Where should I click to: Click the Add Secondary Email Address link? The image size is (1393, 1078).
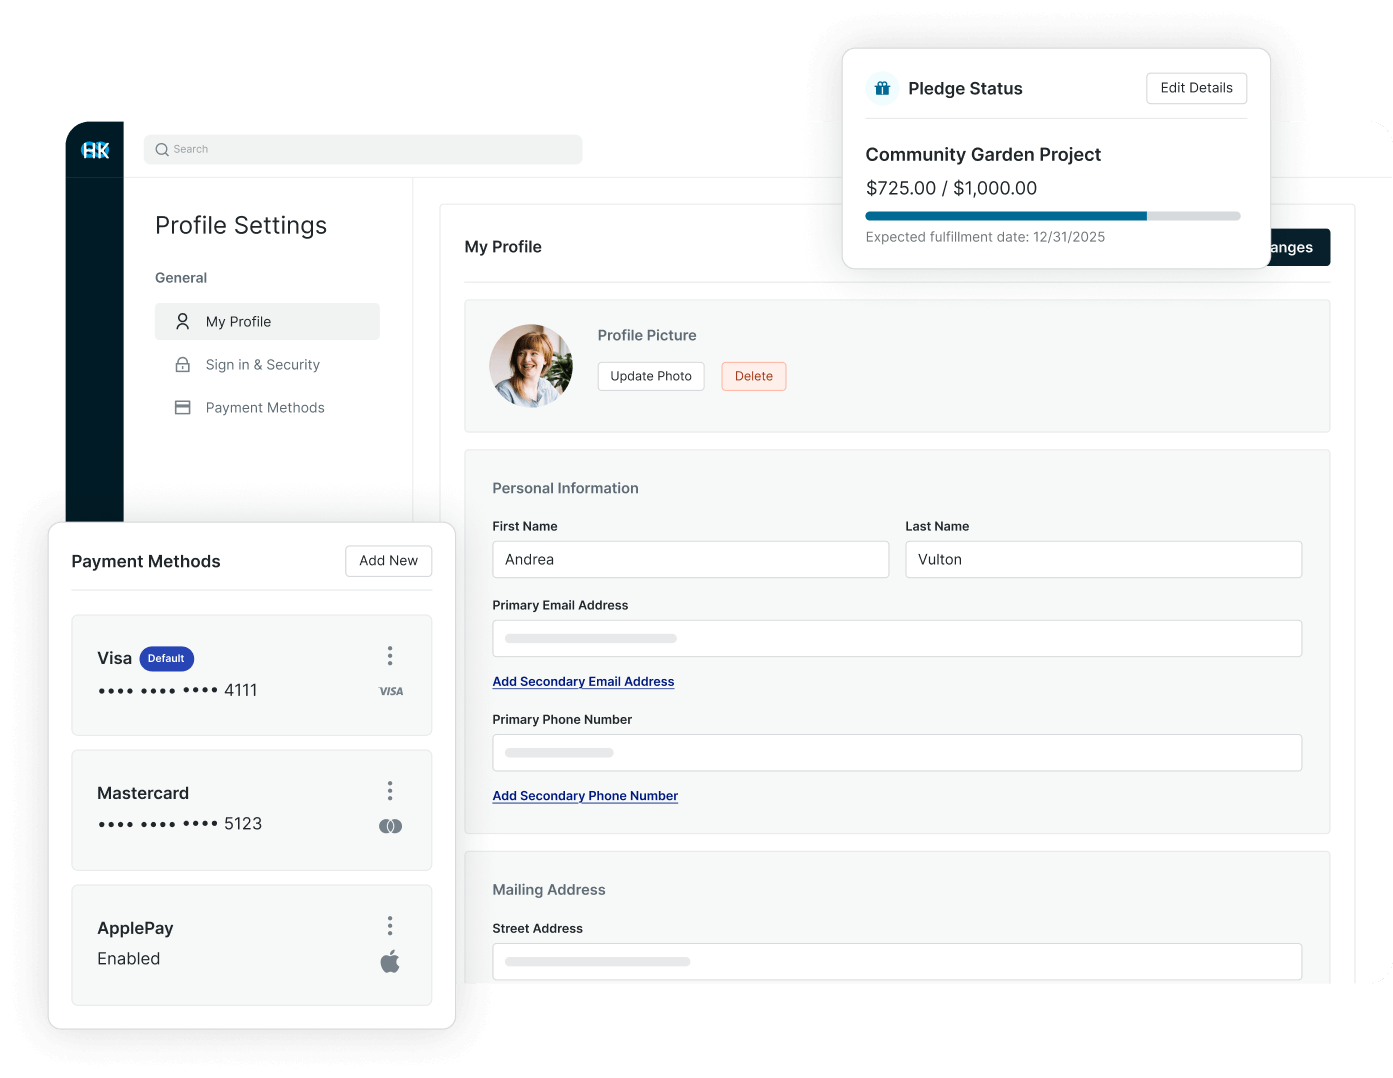(583, 682)
